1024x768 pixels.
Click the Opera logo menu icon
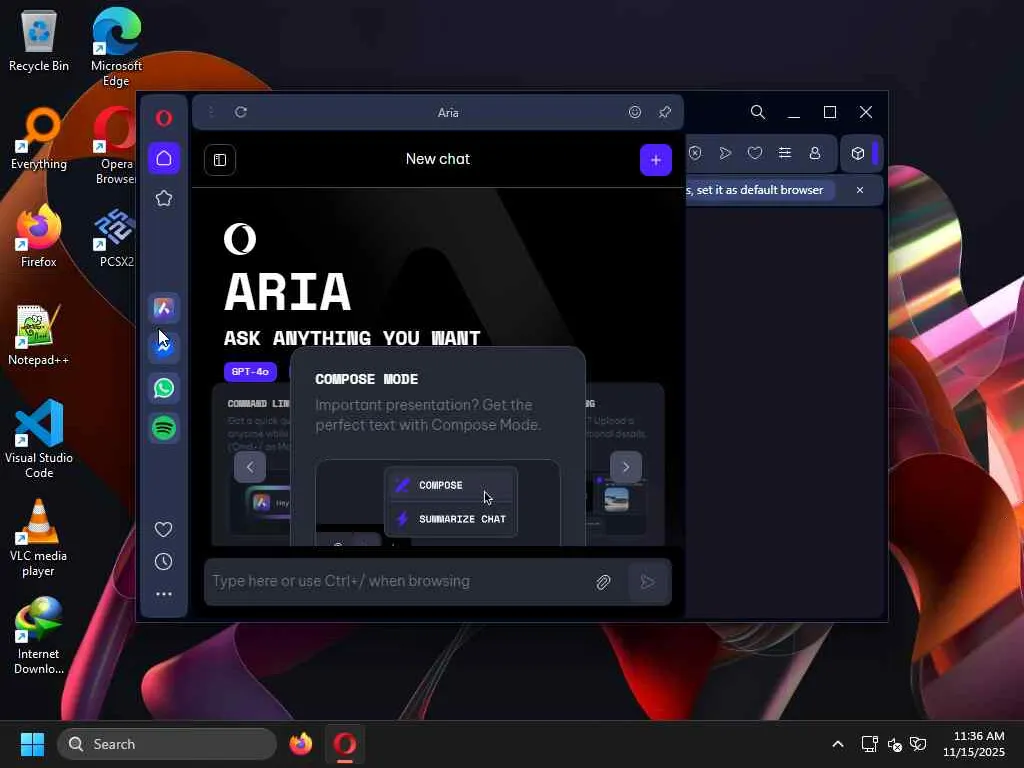point(163,118)
